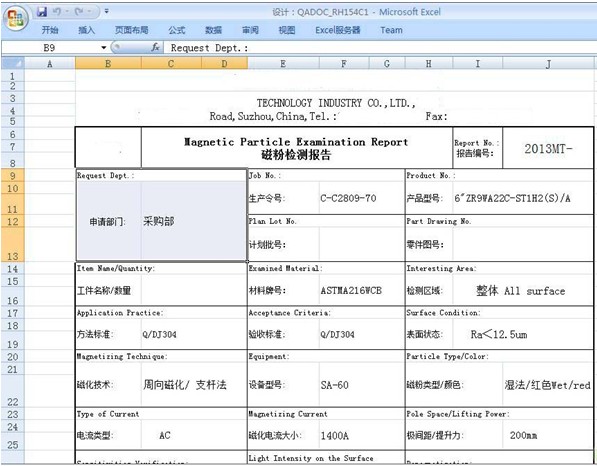597x466 pixels.
Task: Open the 开始 ribbon tab
Action: [x=50, y=30]
